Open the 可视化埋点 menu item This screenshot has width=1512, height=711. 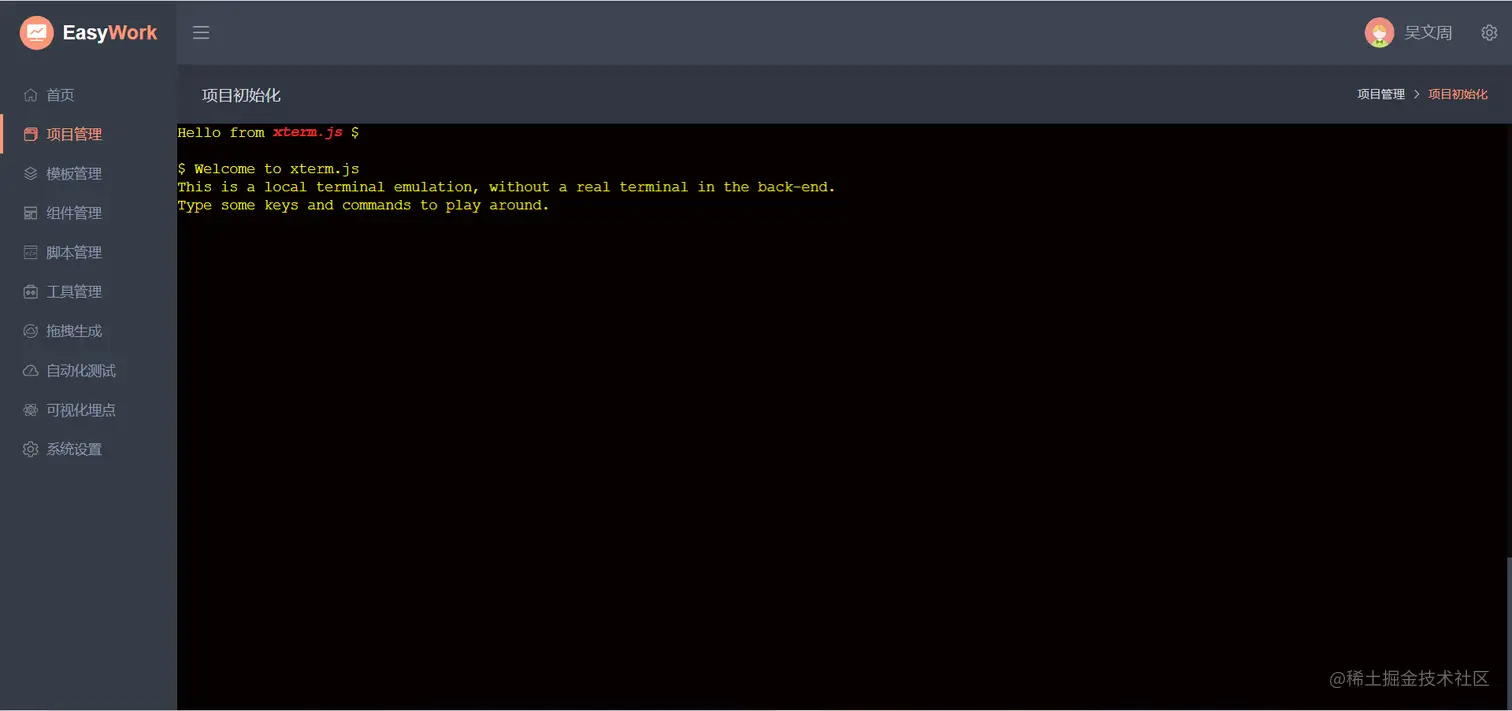click(x=88, y=410)
